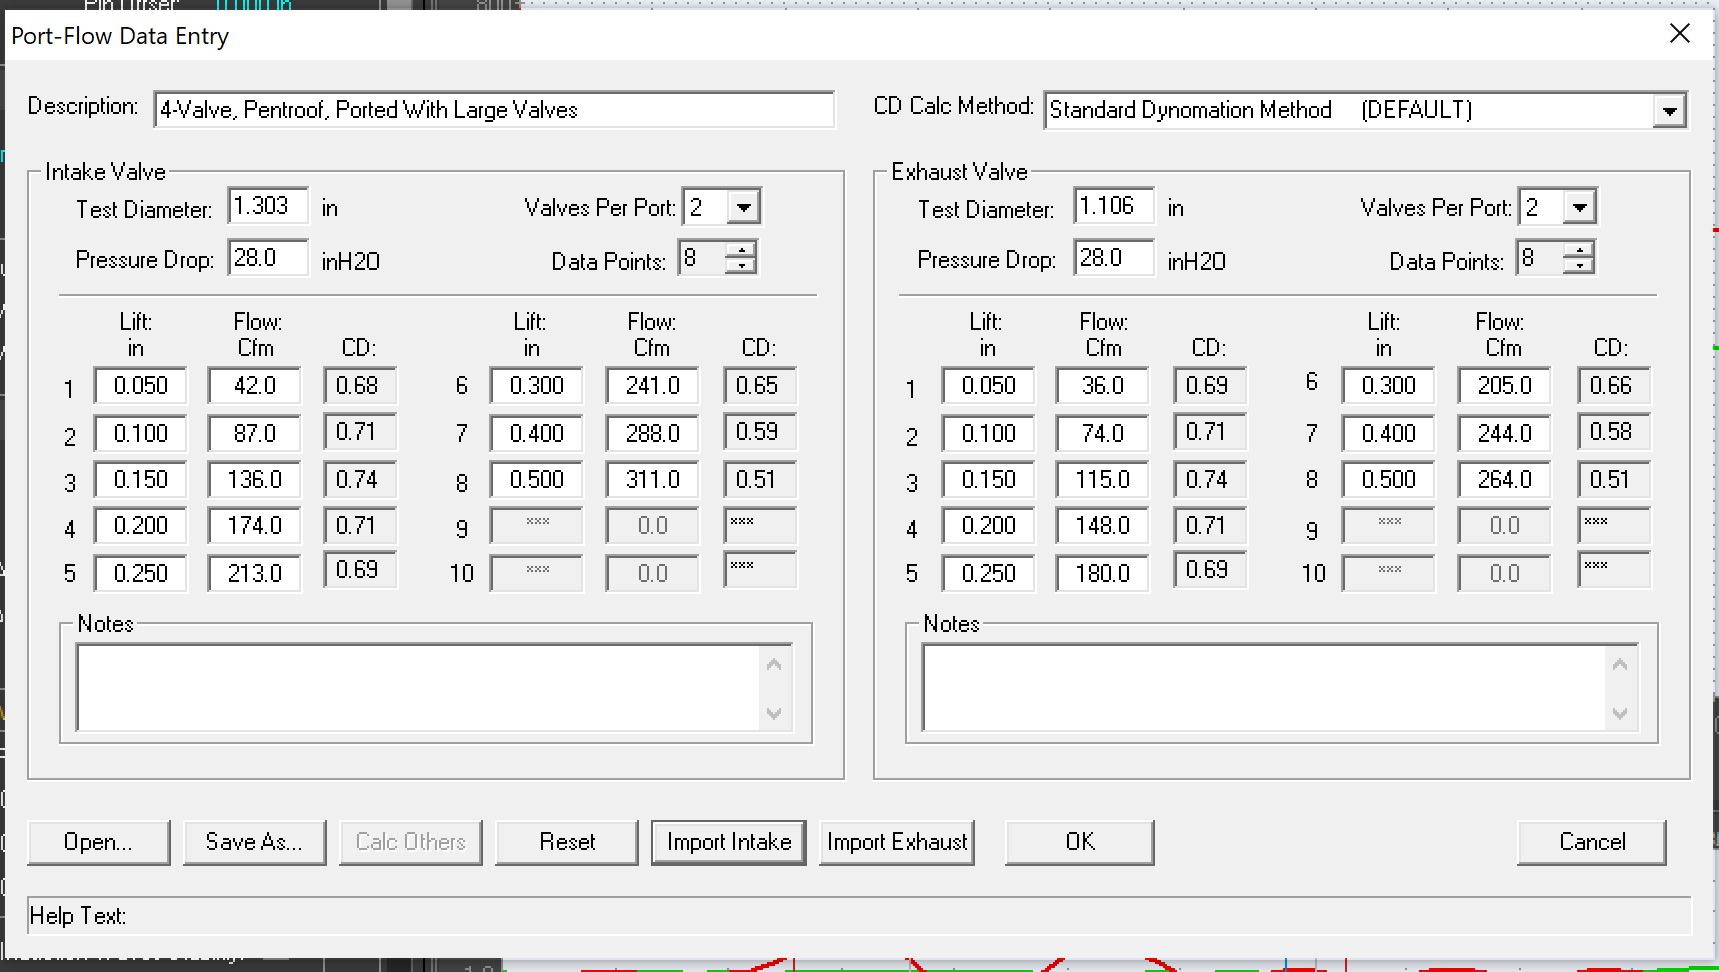Increase intake Data Points with up arrow
The image size is (1719, 972).
point(740,251)
